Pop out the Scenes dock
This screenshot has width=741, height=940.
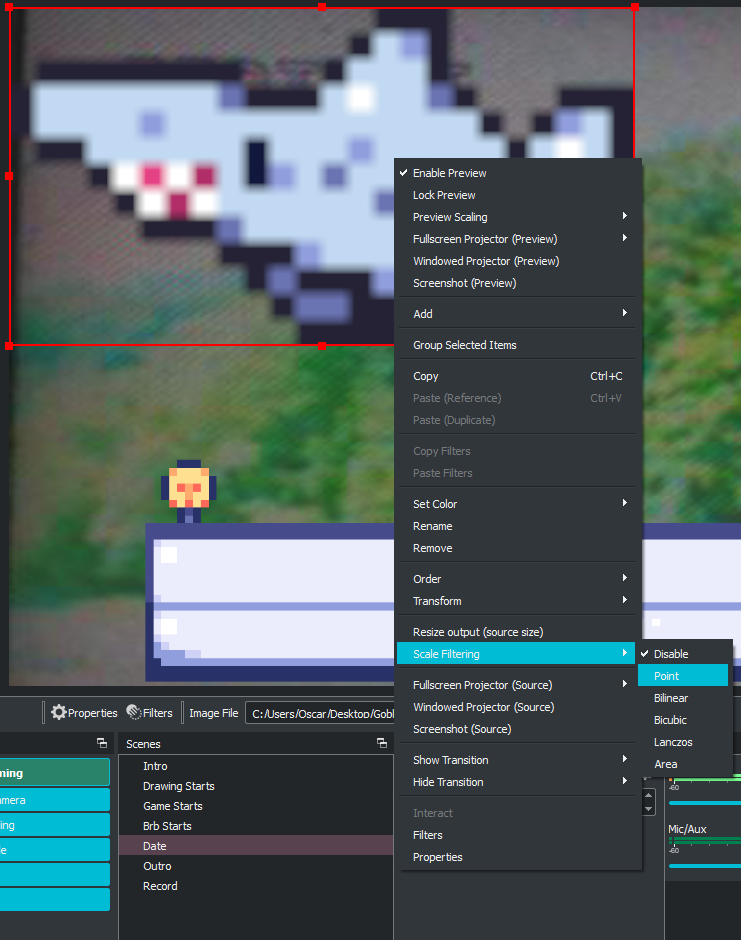[382, 743]
